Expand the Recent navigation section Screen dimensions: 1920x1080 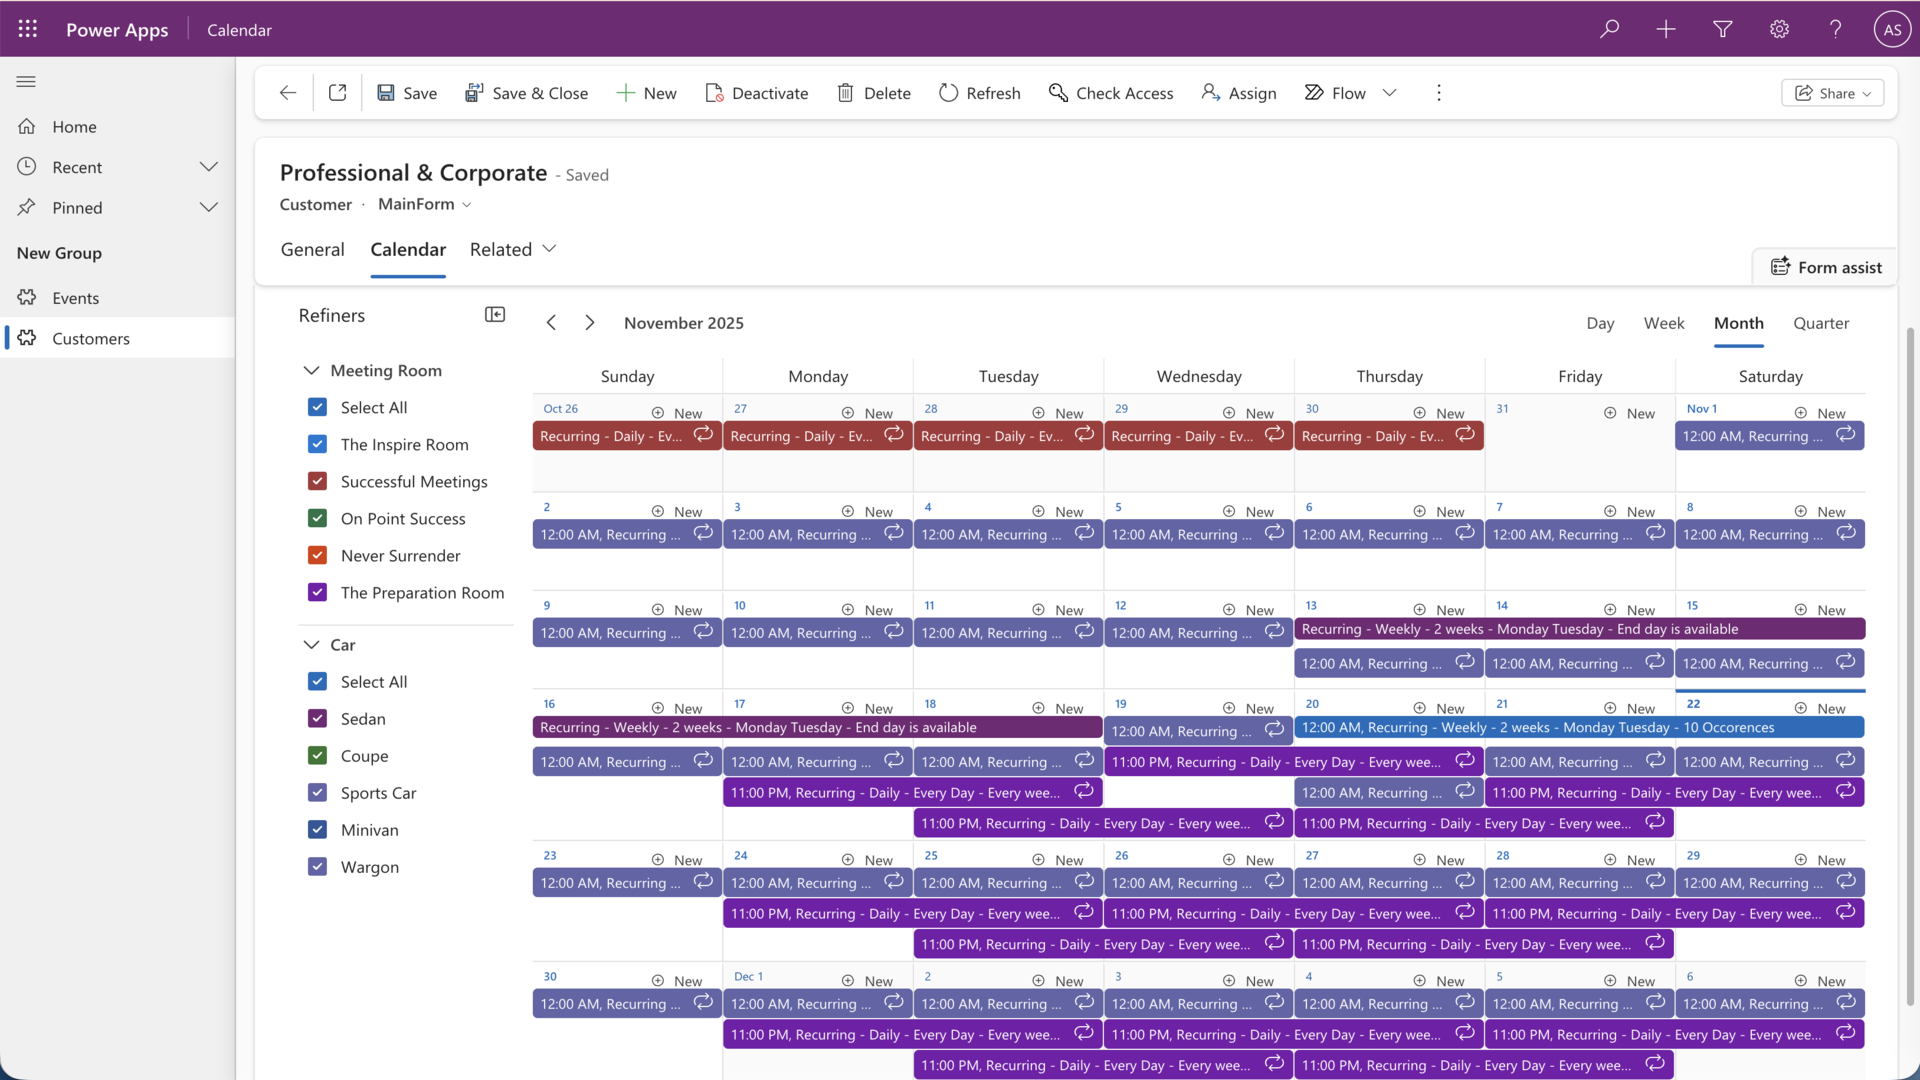[x=208, y=167]
